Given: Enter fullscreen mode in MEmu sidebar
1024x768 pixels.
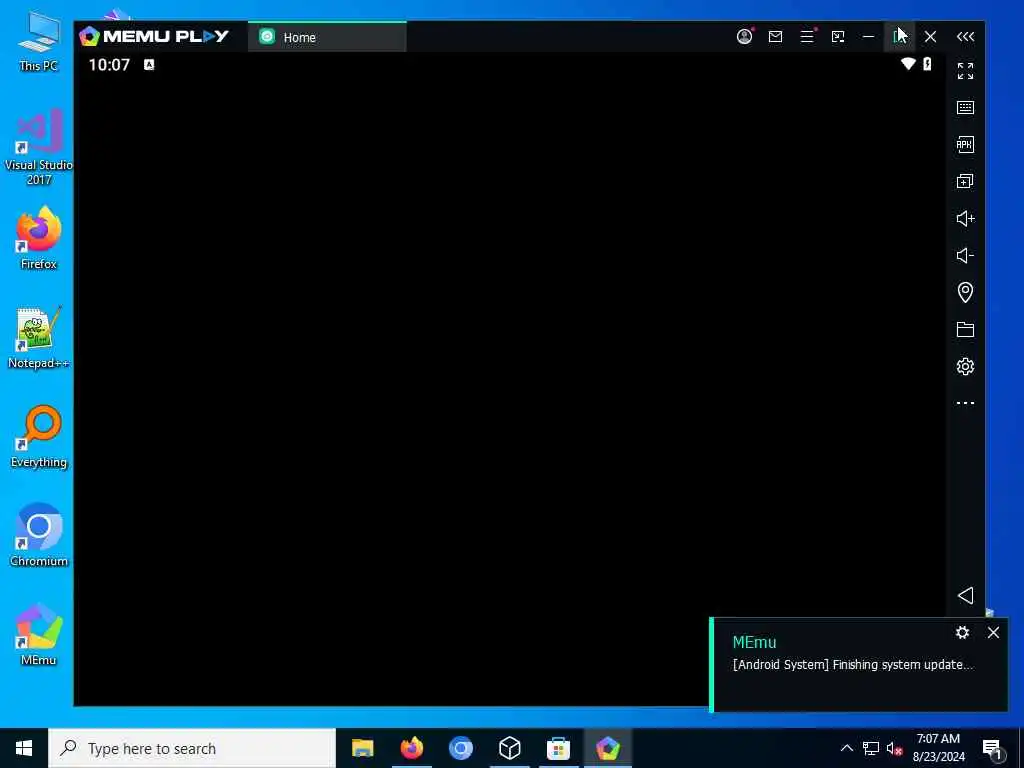Looking at the screenshot, I should [965, 71].
